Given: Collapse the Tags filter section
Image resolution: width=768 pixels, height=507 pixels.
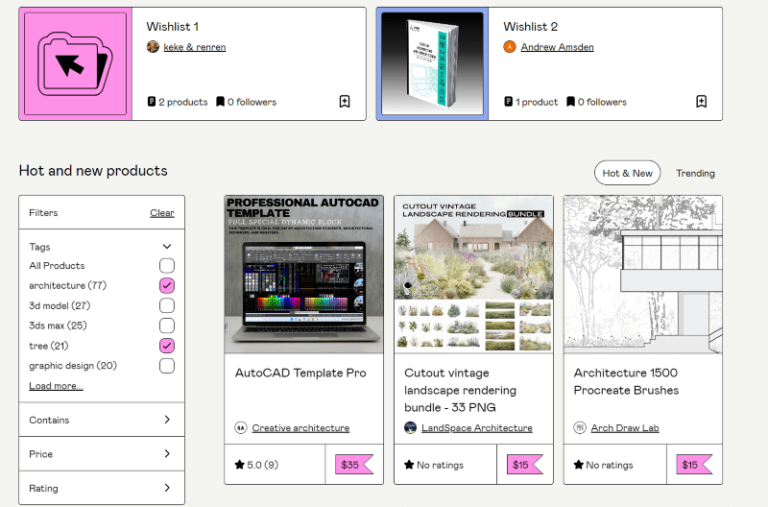Looking at the screenshot, I should 167,246.
